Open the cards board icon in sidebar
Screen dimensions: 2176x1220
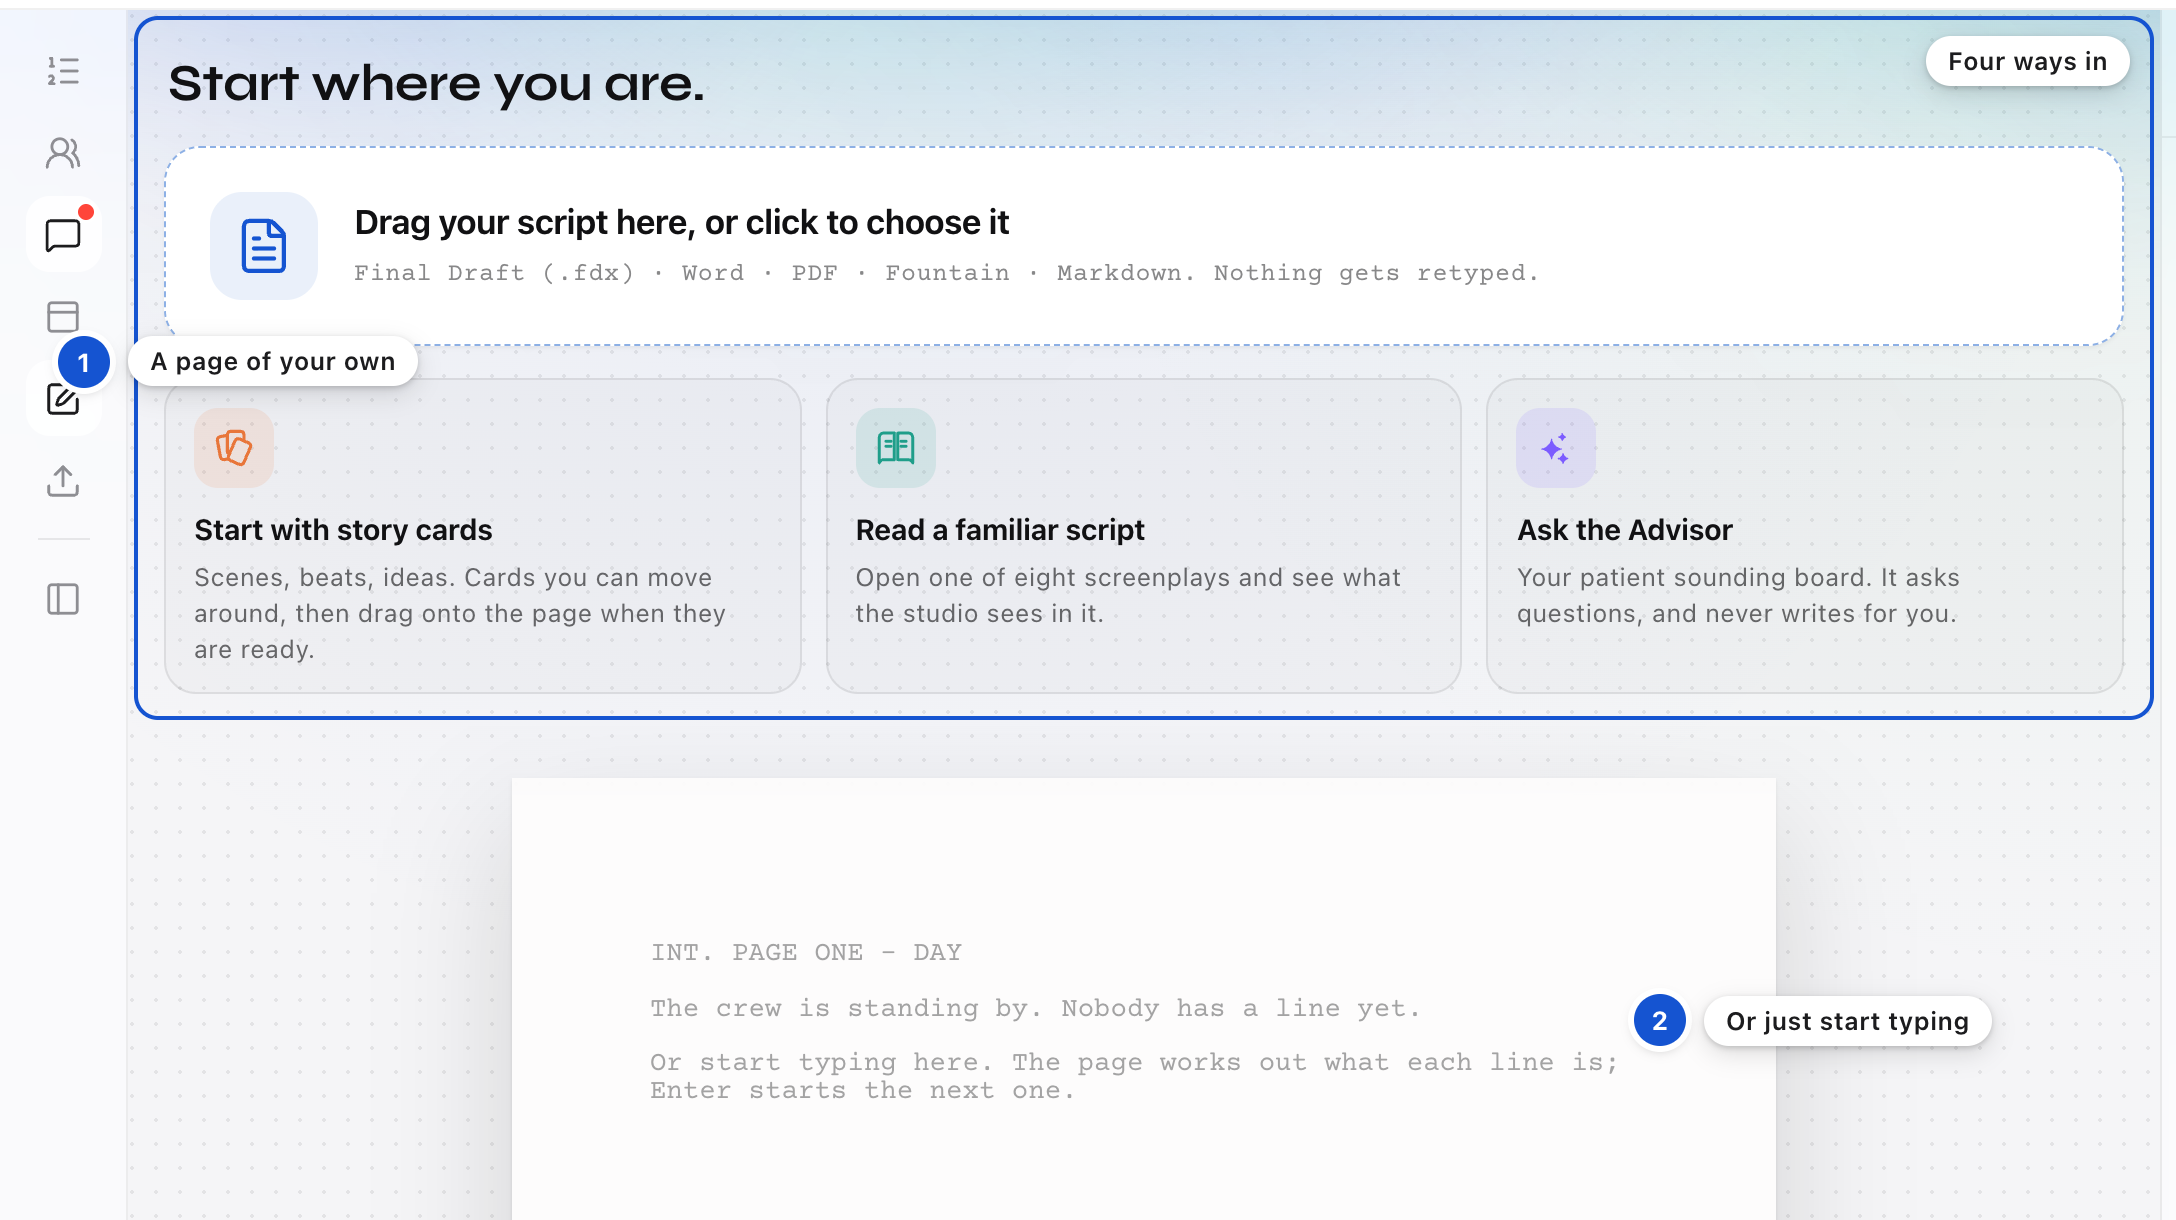coord(63,317)
